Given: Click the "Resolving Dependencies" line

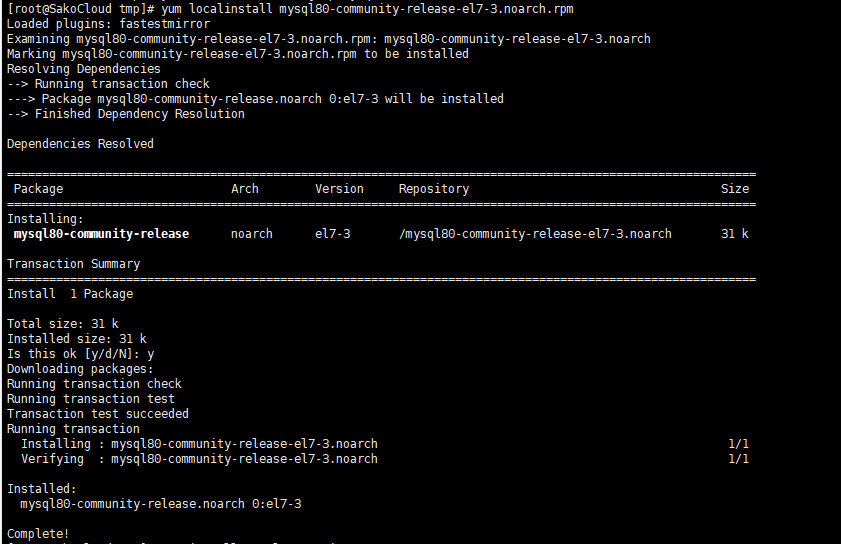Looking at the screenshot, I should pyautogui.click(x=84, y=69).
